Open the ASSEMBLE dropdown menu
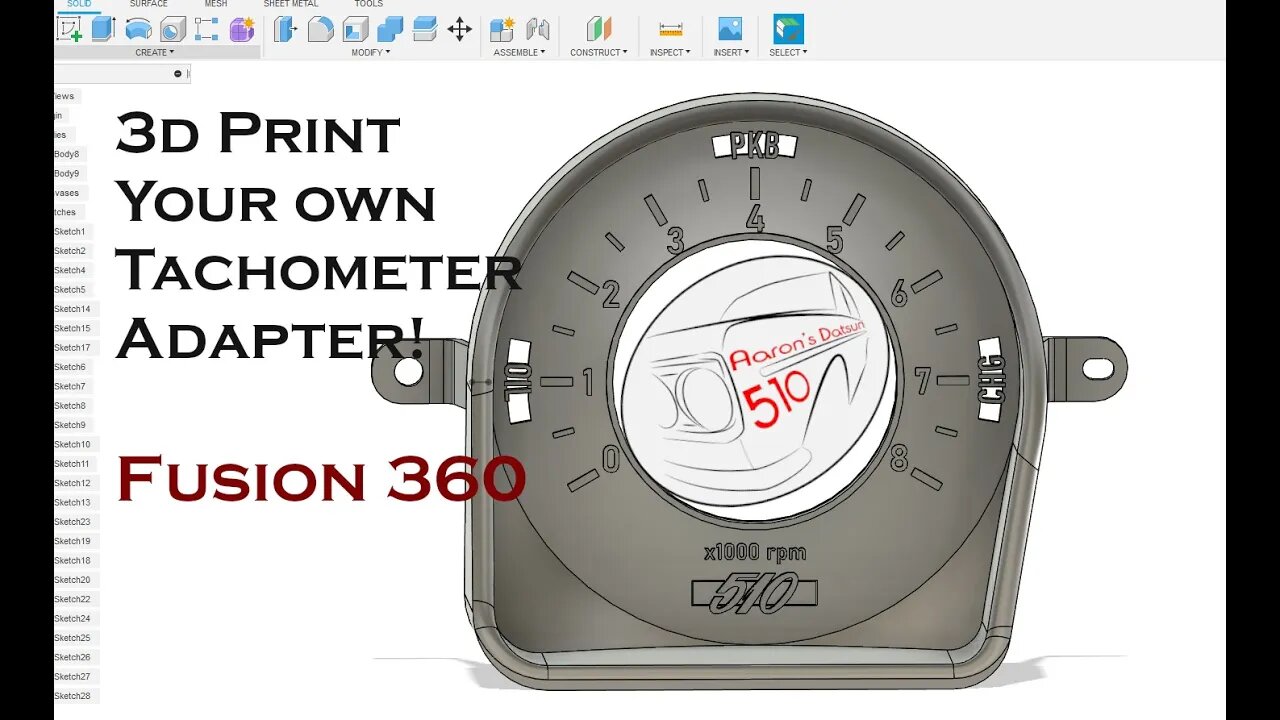 pos(519,52)
